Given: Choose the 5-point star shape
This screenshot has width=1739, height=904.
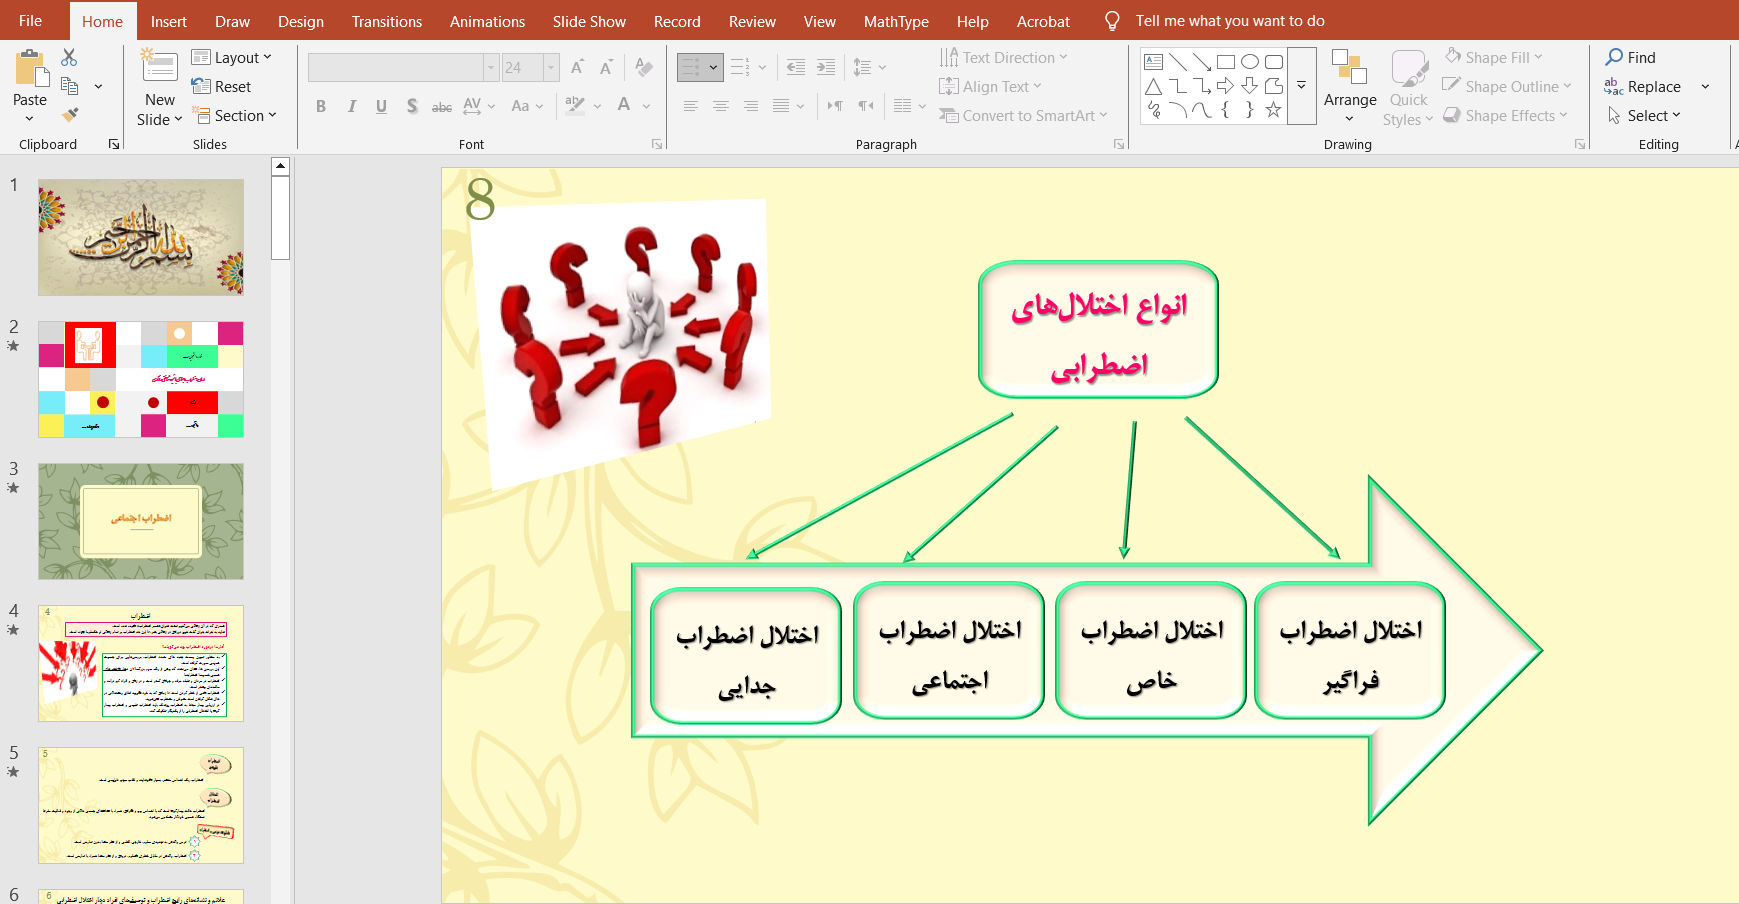Looking at the screenshot, I should point(1273,110).
